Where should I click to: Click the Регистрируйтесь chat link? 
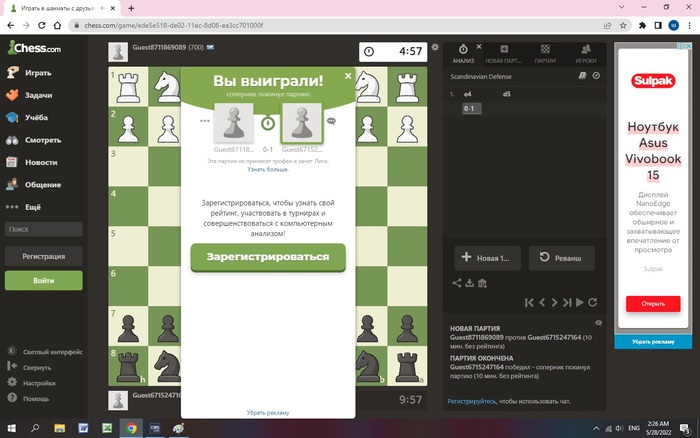(471, 401)
